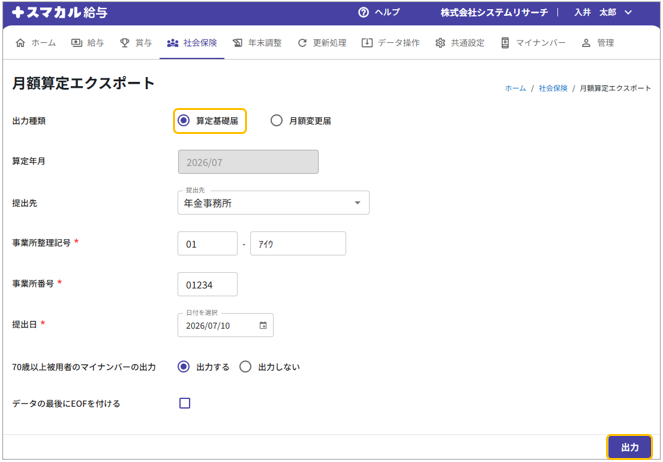Viewport: 663px width, 462px height.
Task: Open the 管理 menu
Action: click(x=598, y=43)
